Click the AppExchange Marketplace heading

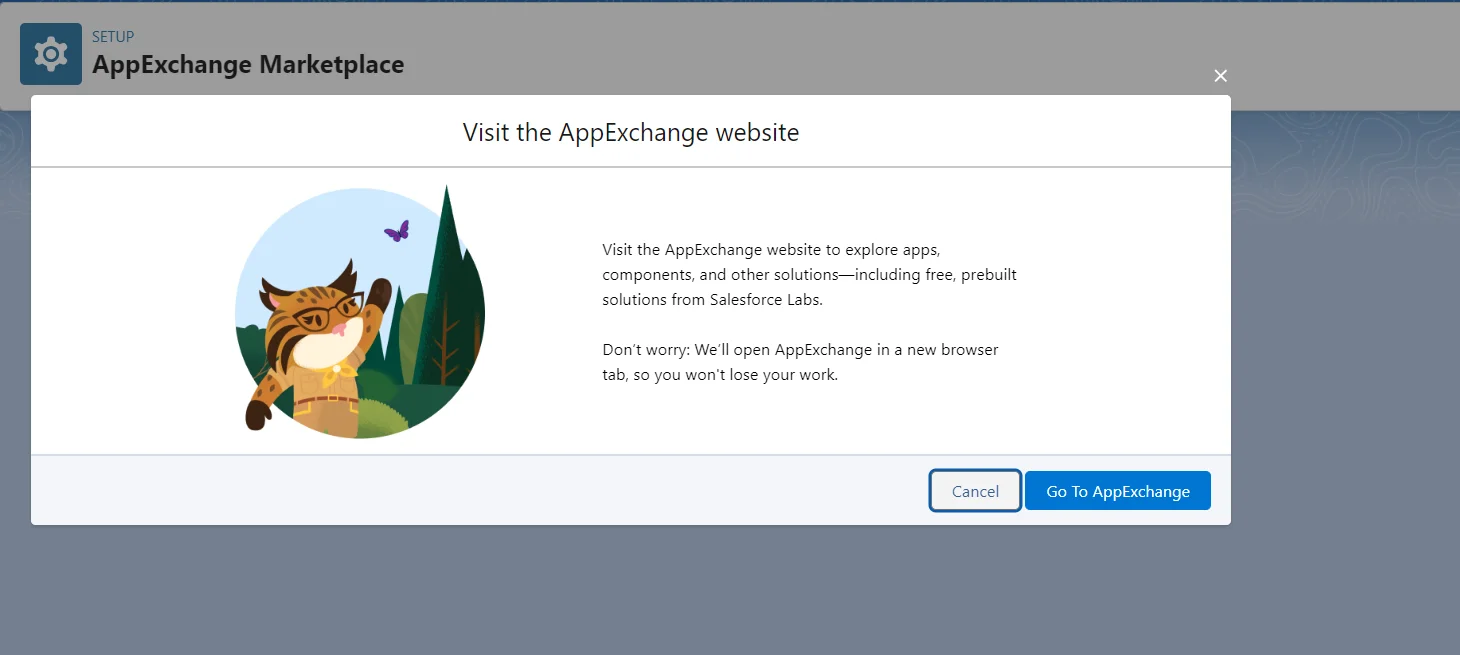(247, 64)
